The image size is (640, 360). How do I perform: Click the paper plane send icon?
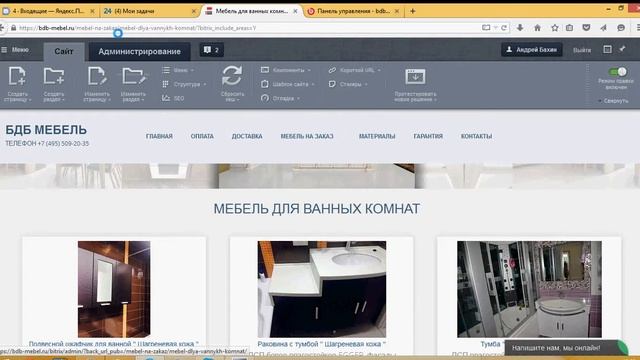[603, 28]
